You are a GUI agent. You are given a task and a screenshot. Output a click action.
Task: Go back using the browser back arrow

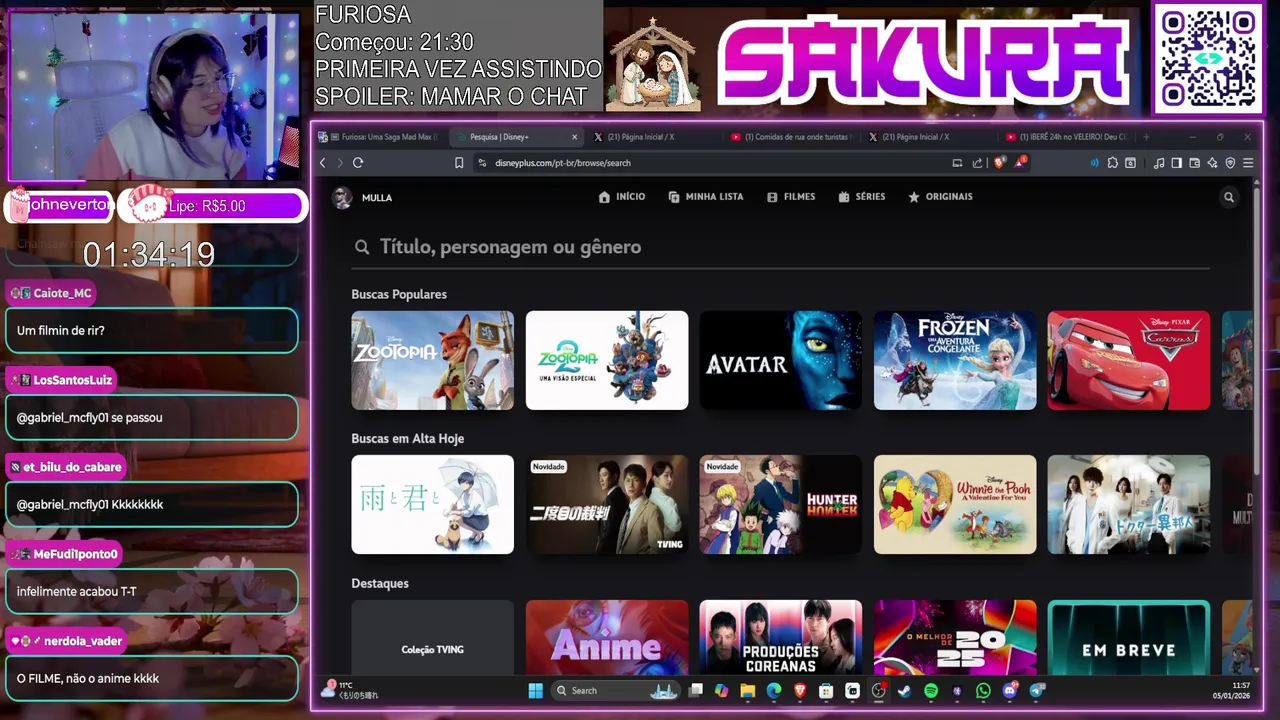pos(323,163)
